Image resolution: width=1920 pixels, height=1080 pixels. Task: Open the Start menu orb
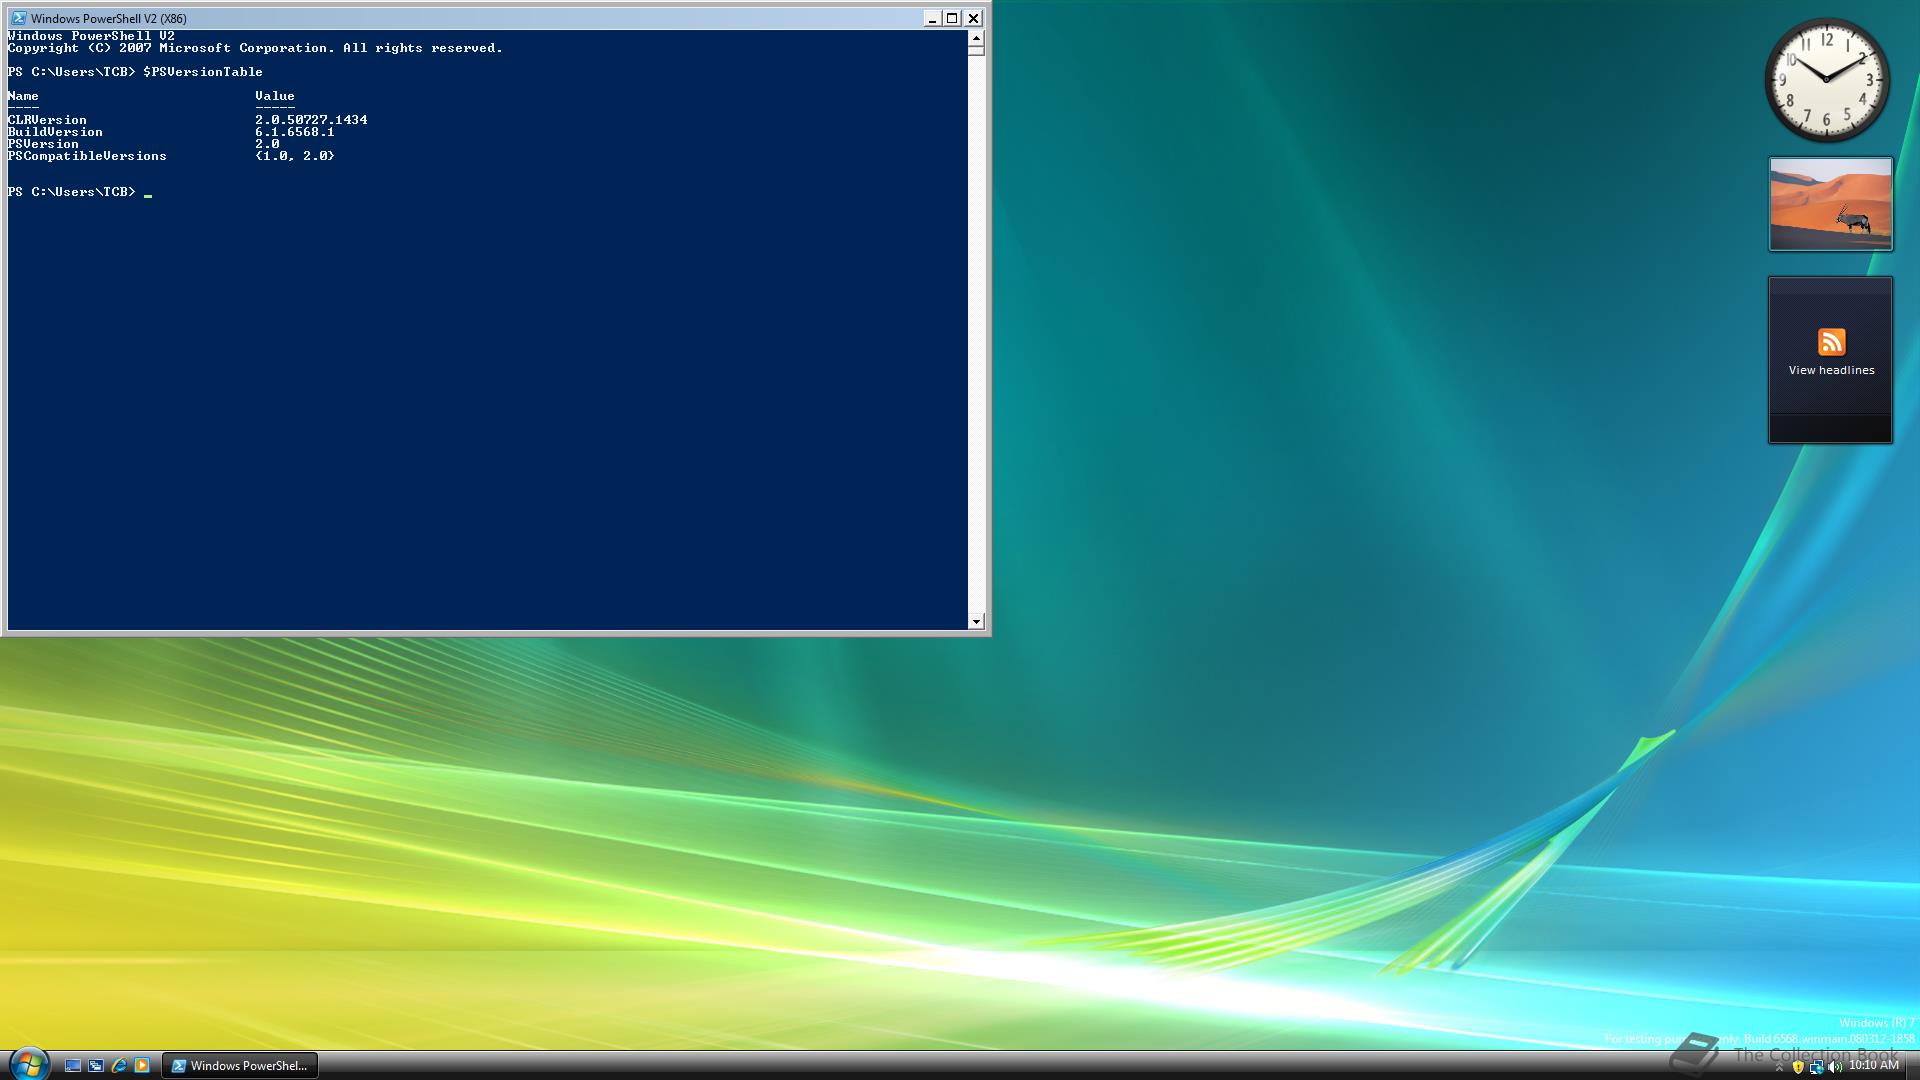28,1063
